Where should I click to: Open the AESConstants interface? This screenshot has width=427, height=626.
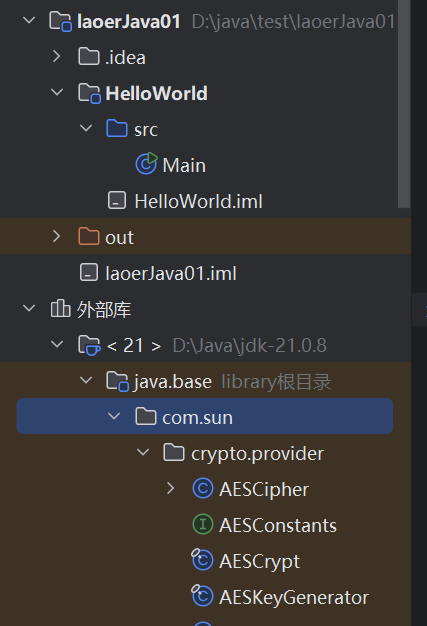pos(278,525)
